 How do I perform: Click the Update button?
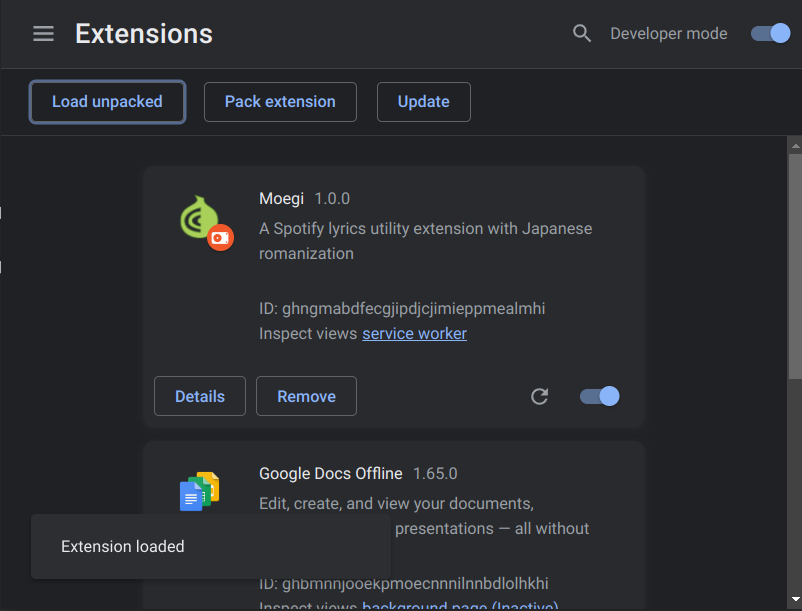tap(424, 102)
